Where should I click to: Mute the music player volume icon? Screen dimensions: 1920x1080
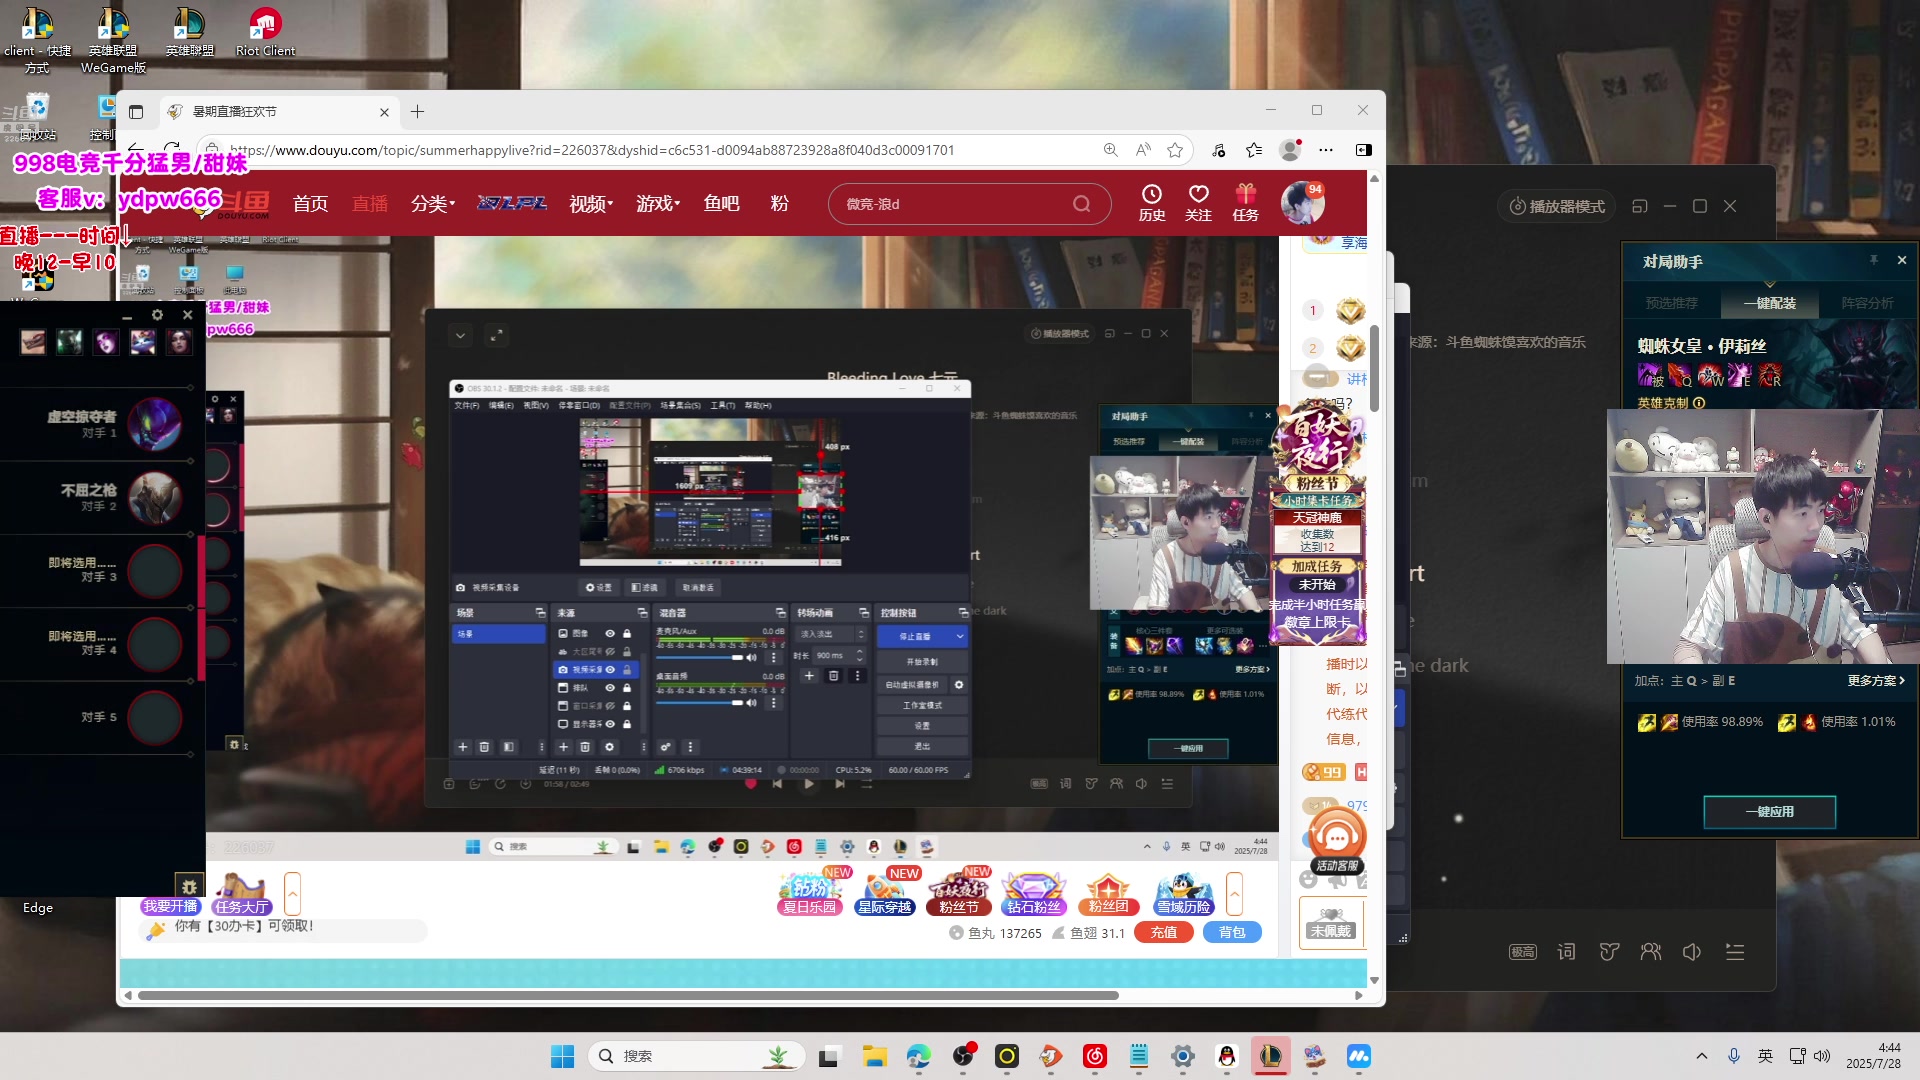[1692, 952]
